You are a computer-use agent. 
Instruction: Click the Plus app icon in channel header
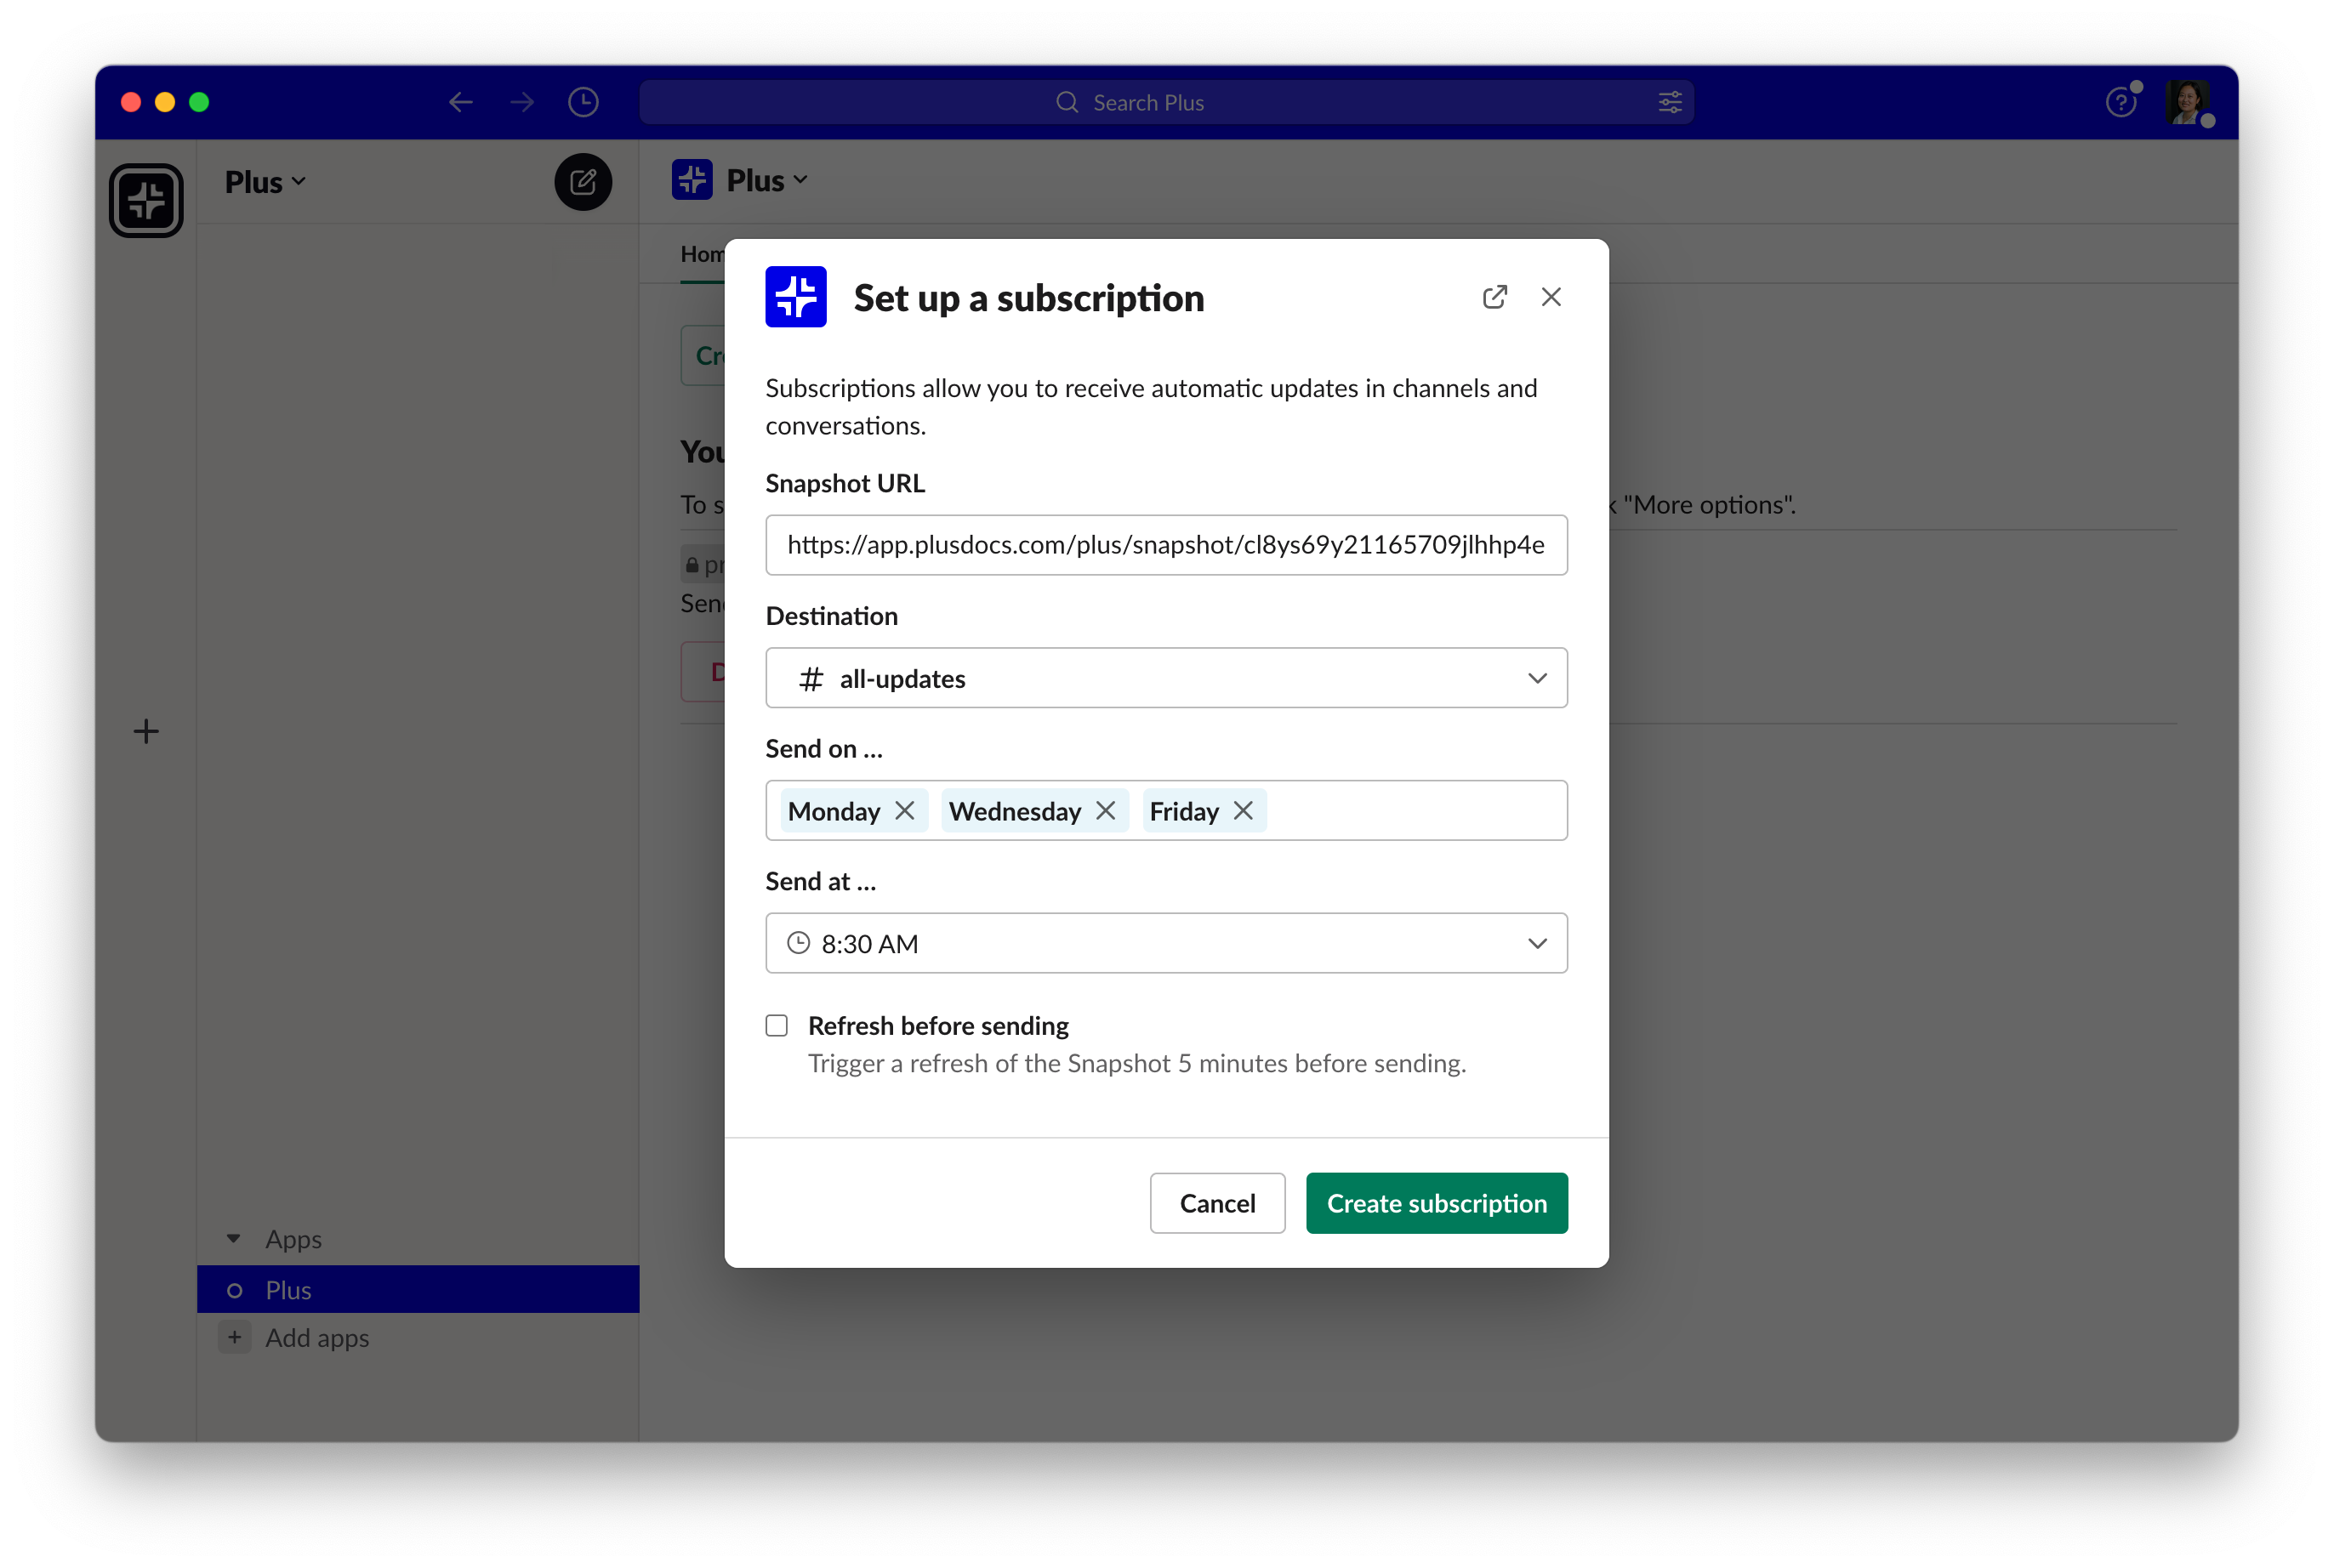tap(692, 180)
